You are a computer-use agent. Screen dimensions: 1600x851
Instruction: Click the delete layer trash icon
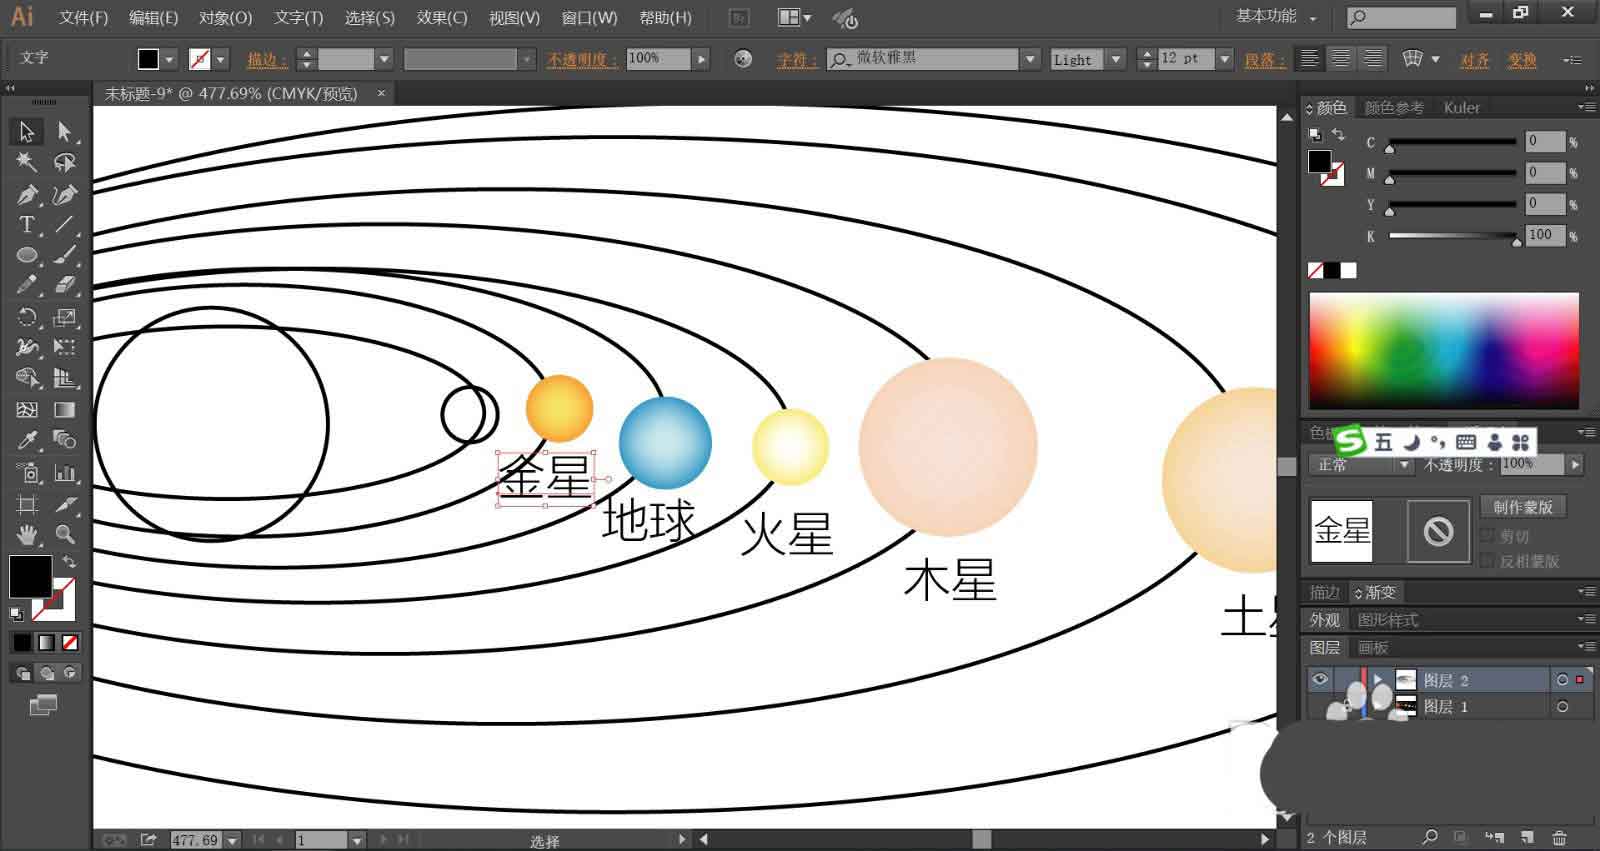(x=1559, y=837)
